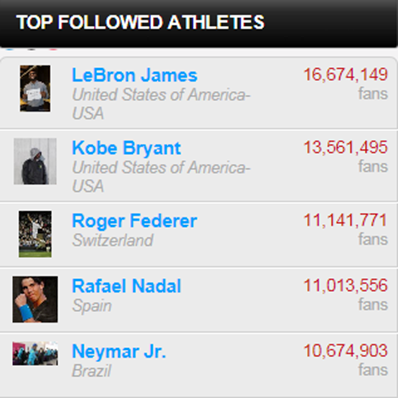
Task: Follow the Kobe Bryant name link
Action: [x=126, y=148]
